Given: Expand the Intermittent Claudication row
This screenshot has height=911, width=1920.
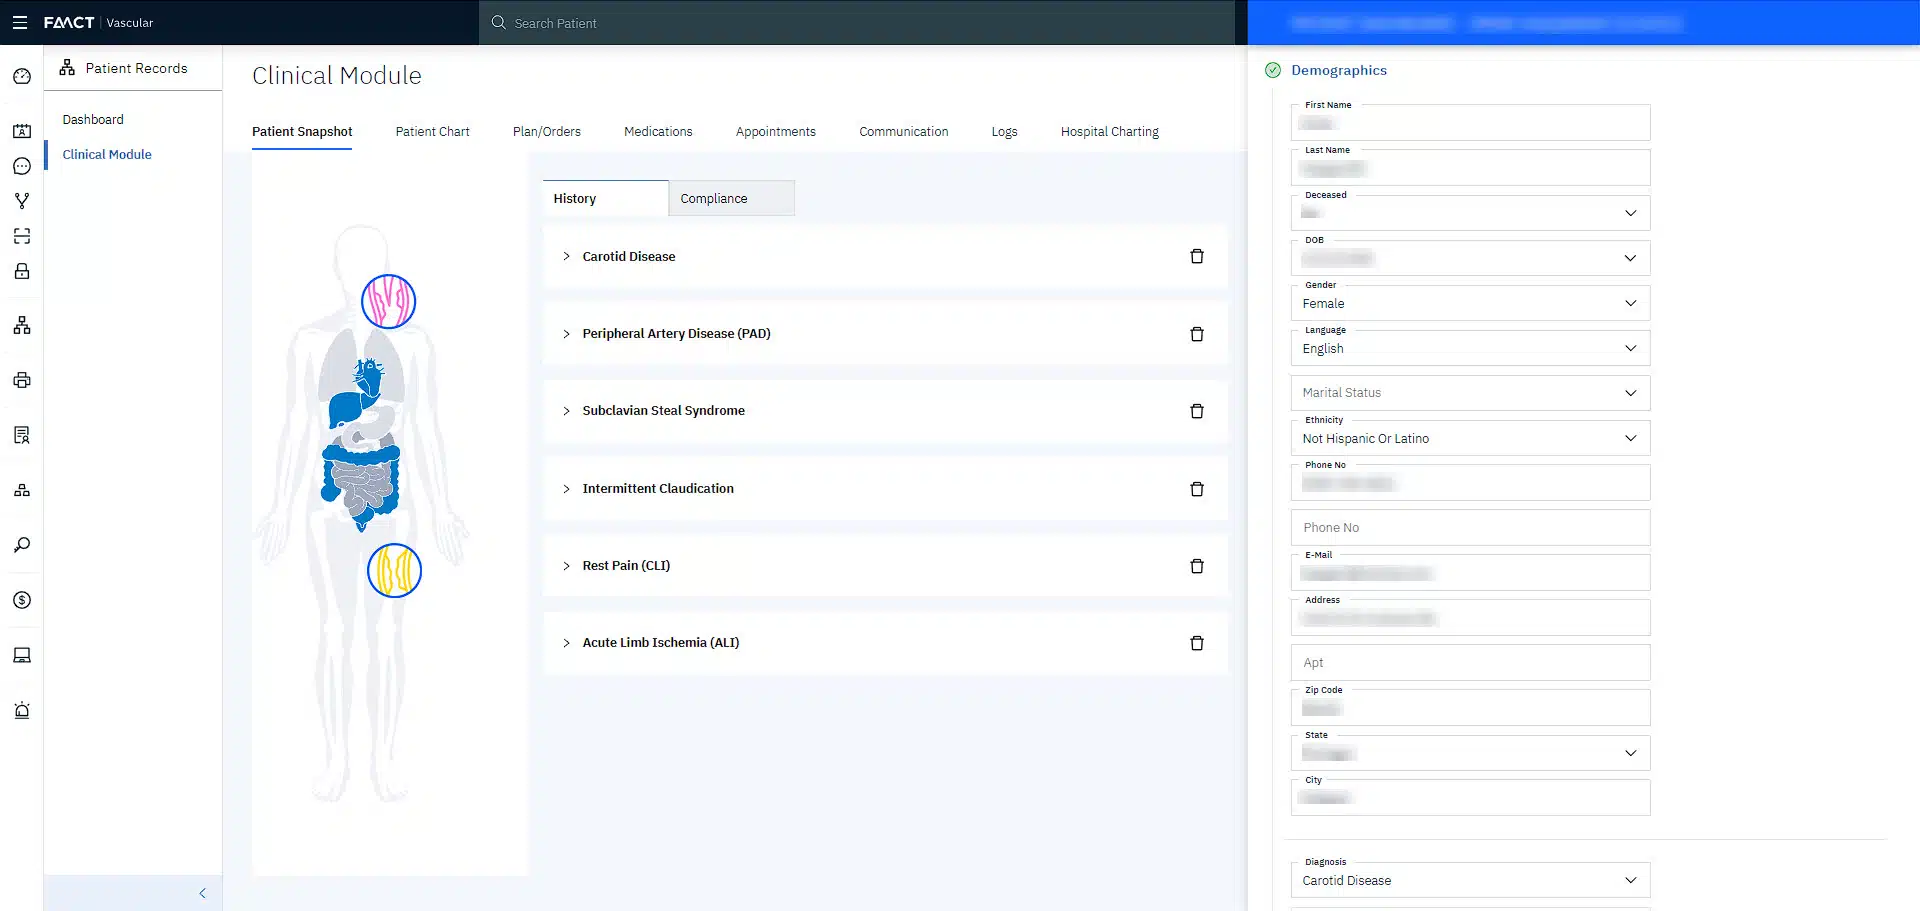Looking at the screenshot, I should 566,489.
